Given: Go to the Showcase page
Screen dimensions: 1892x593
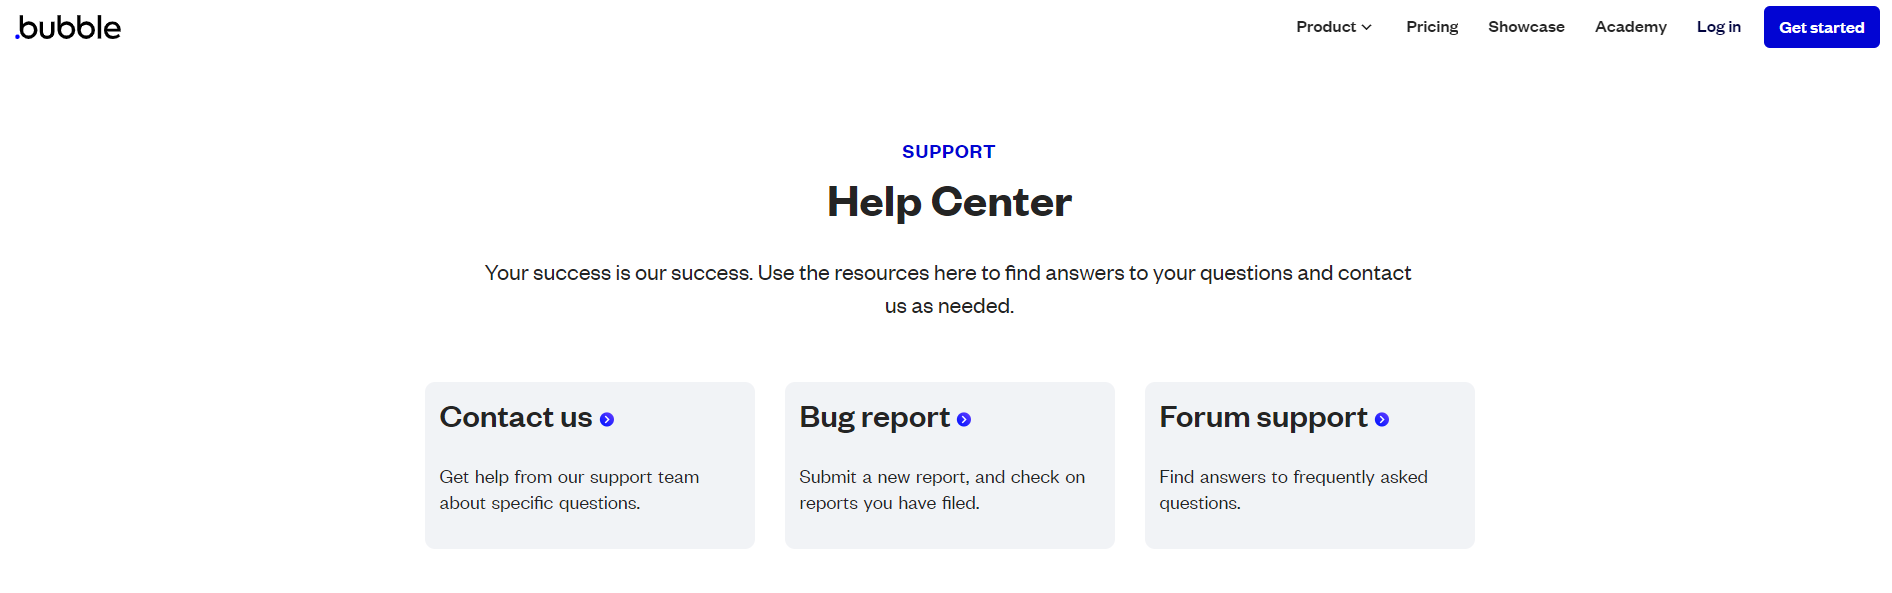Looking at the screenshot, I should pos(1526,27).
